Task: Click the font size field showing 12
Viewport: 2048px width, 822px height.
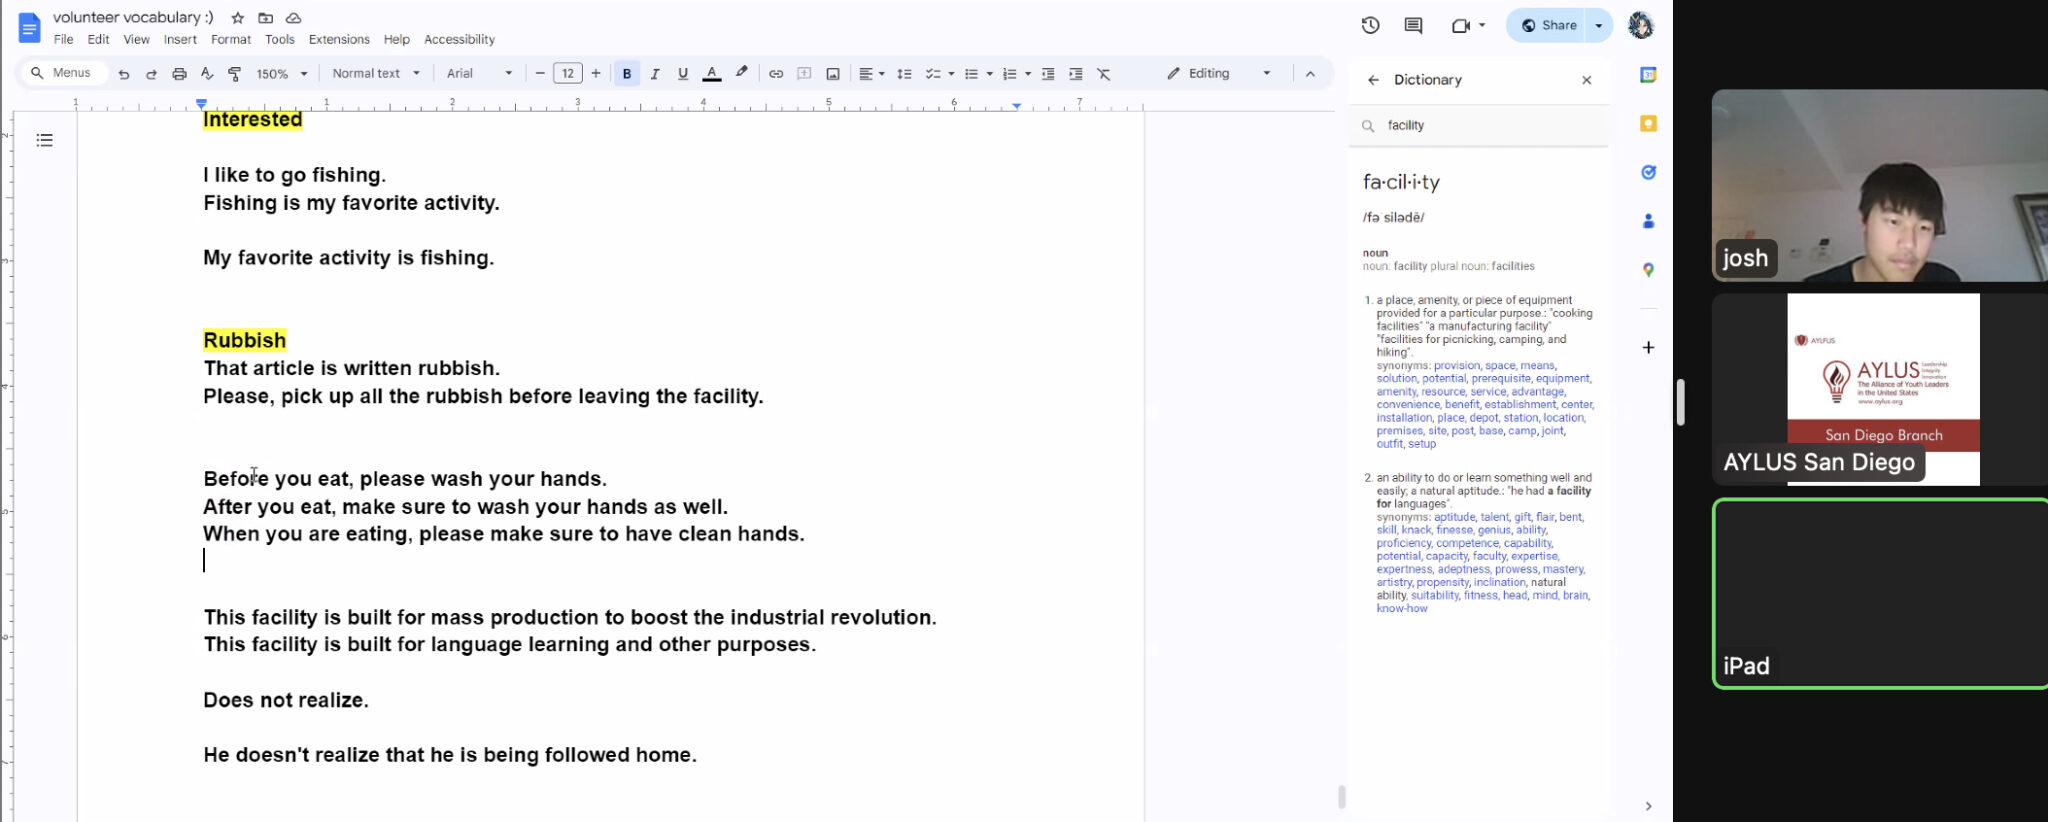Action: click(568, 73)
